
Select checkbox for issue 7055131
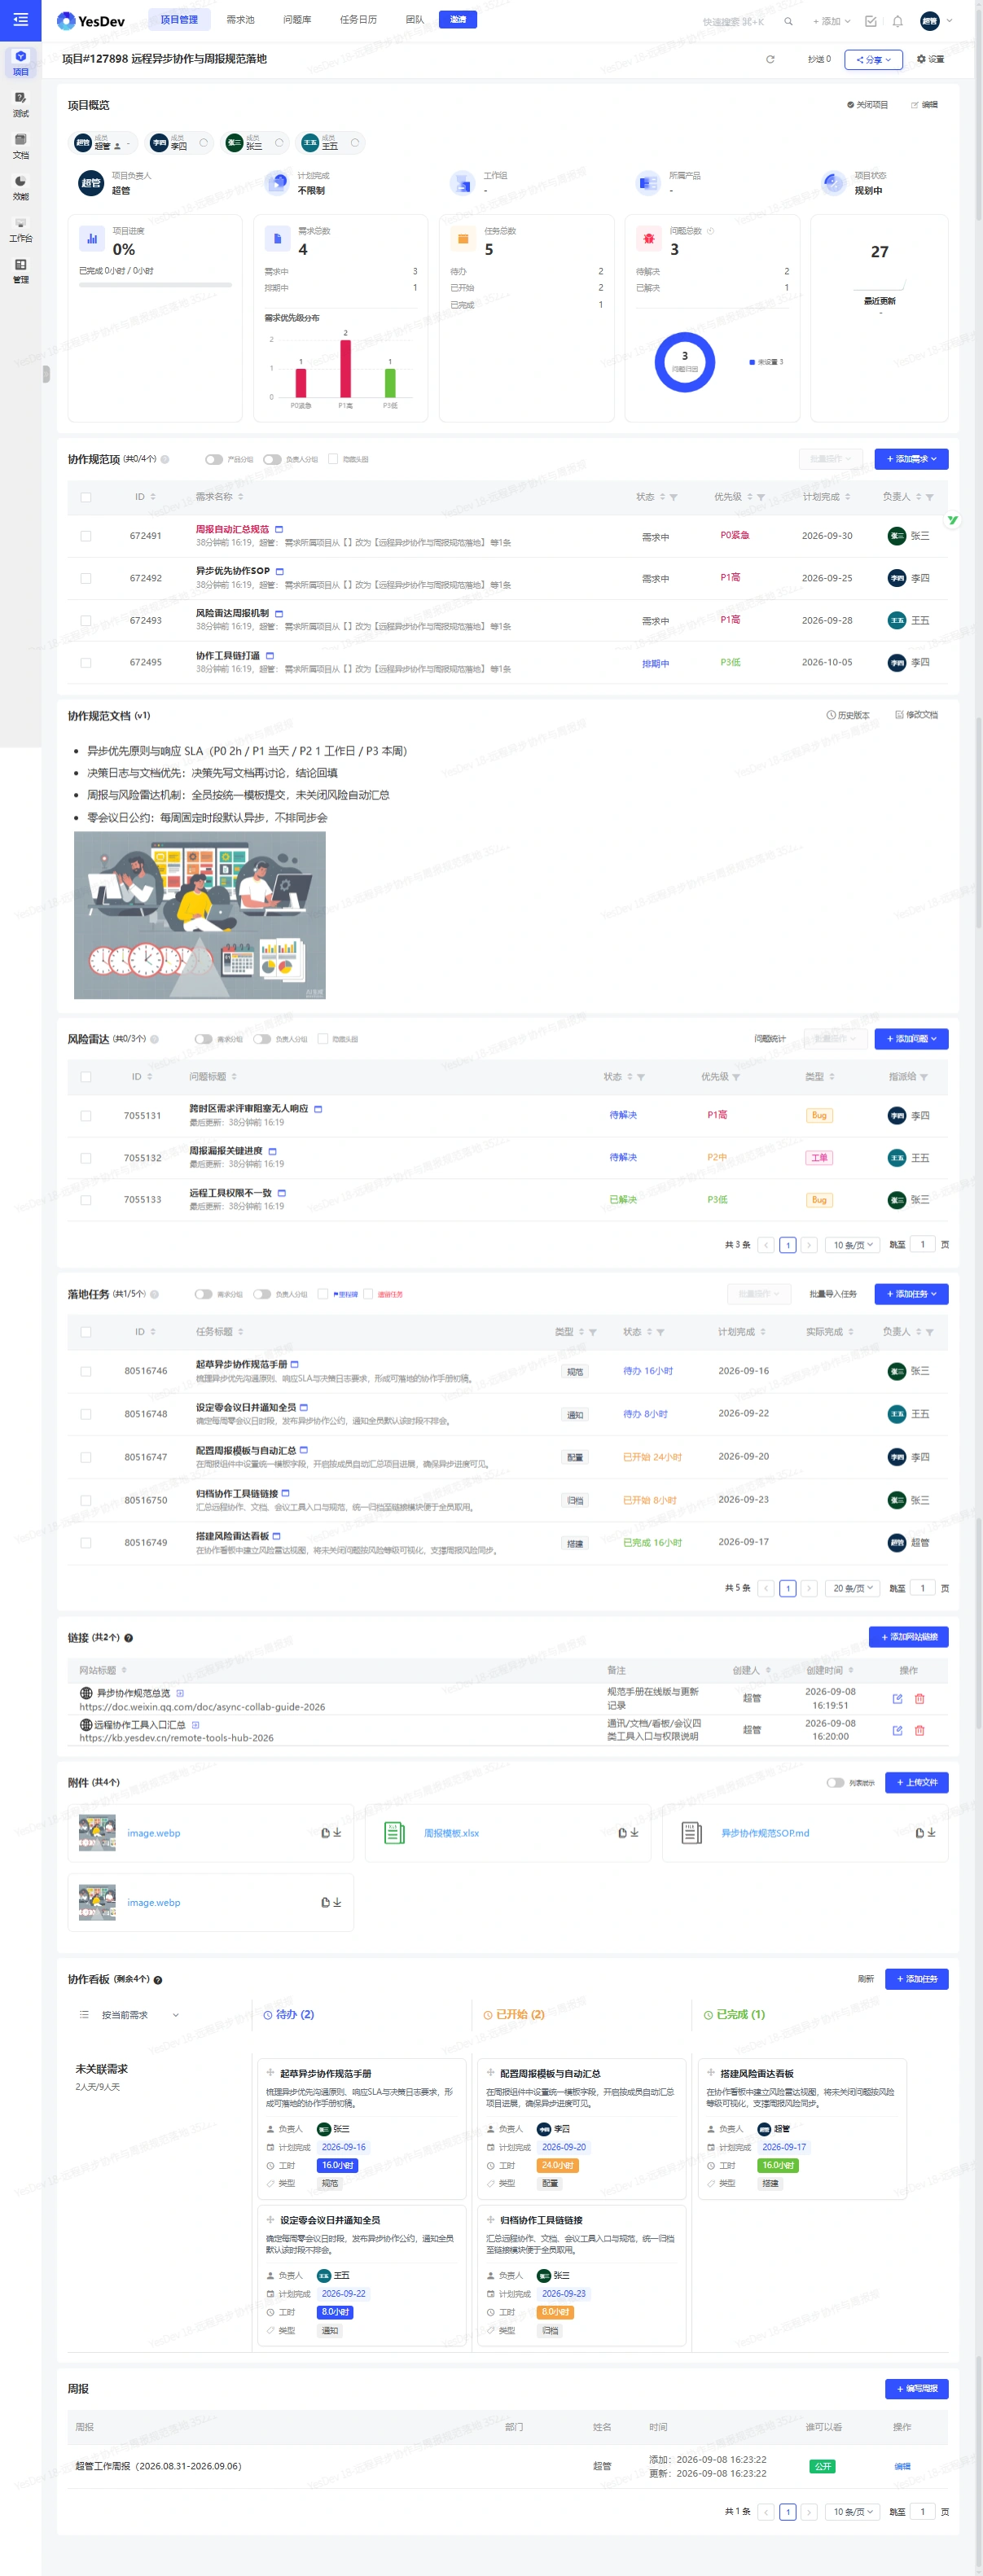85,1115
